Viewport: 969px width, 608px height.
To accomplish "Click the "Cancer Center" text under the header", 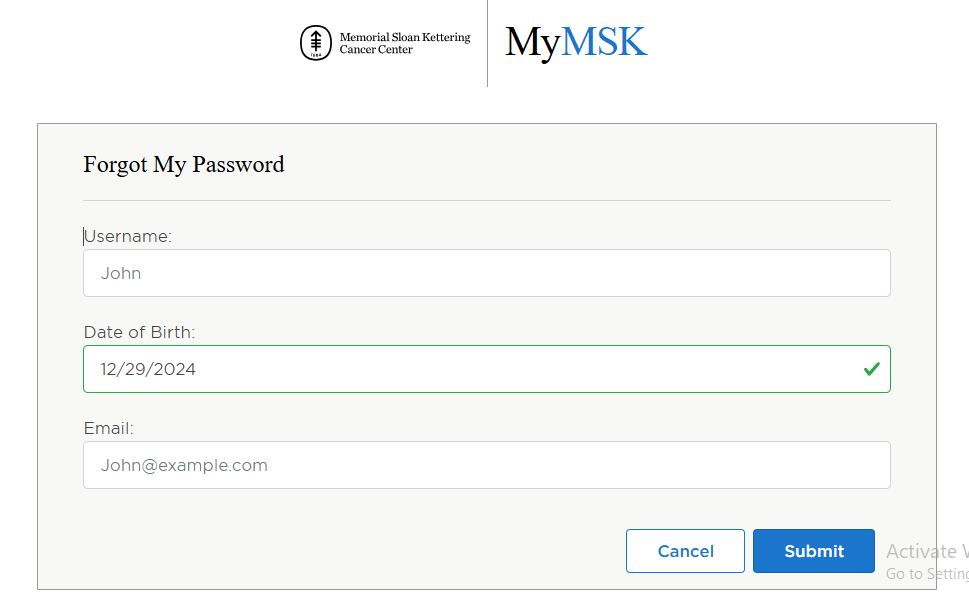I will tap(376, 50).
